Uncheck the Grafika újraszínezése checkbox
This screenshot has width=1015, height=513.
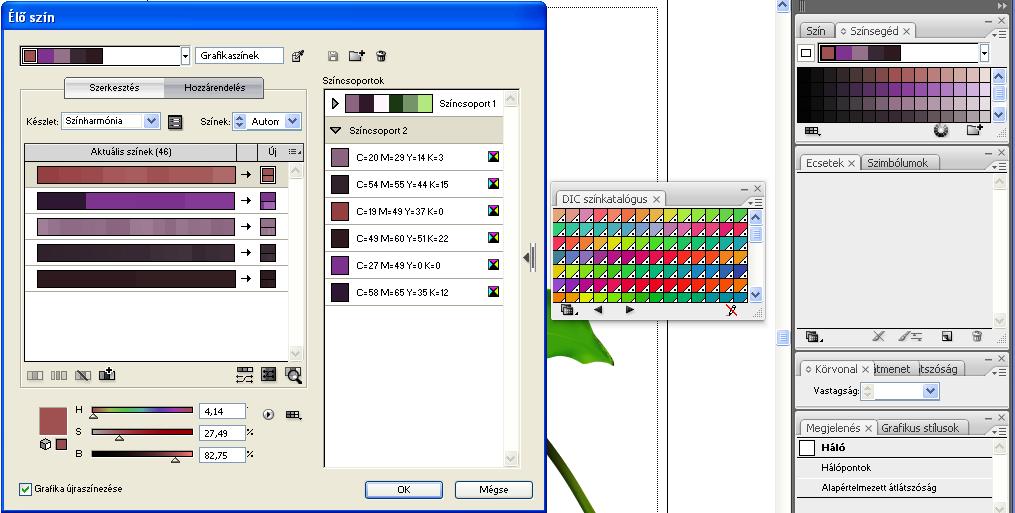click(25, 489)
